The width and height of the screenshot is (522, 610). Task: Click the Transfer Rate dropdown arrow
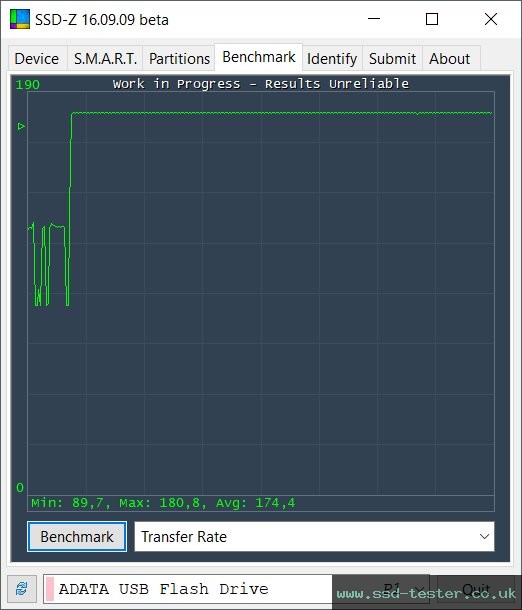484,536
